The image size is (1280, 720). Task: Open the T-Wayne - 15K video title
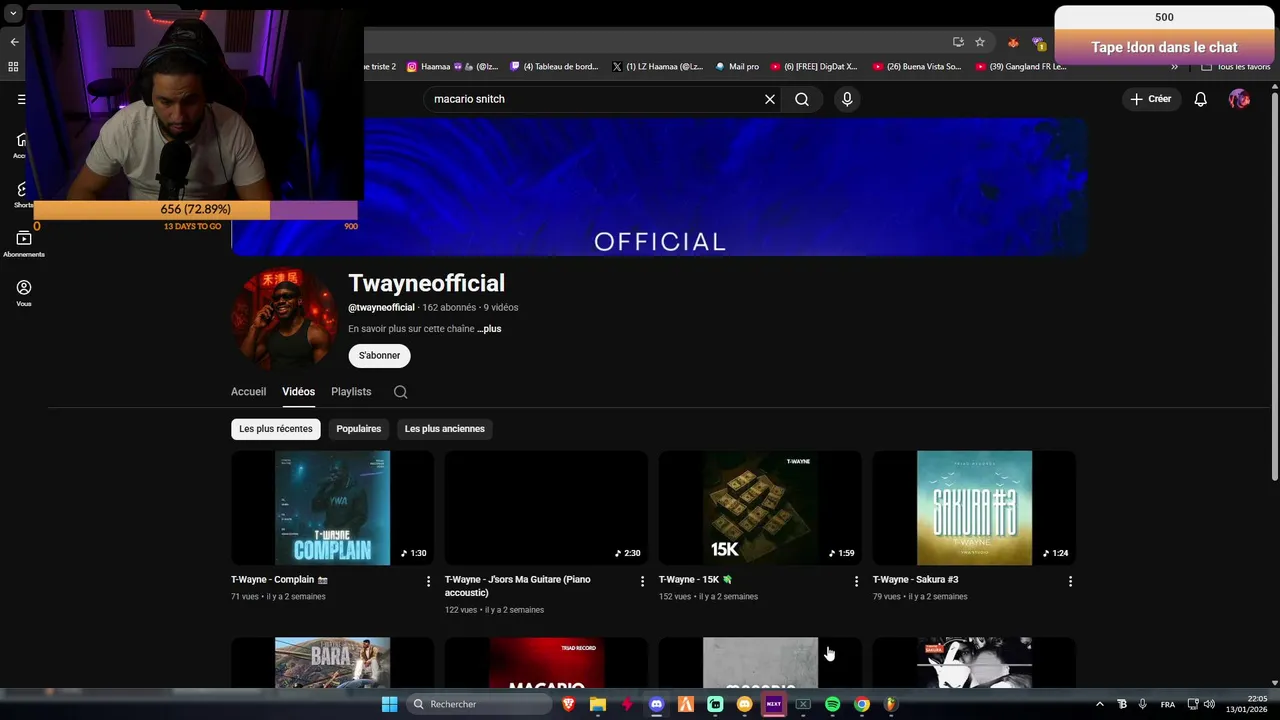tap(696, 580)
